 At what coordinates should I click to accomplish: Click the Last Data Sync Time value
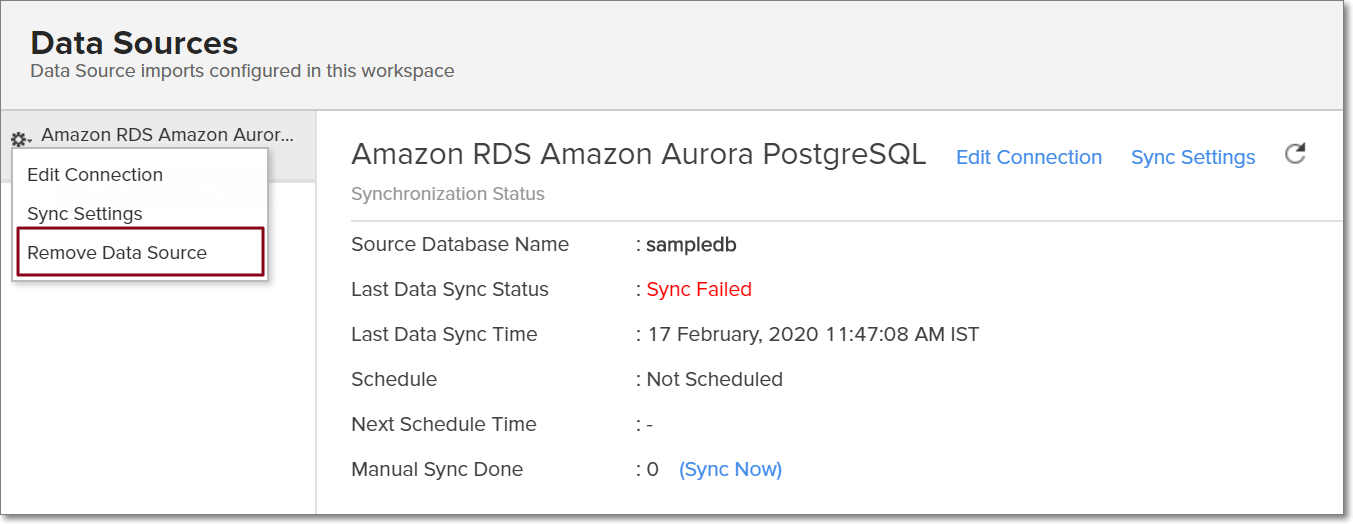click(813, 335)
